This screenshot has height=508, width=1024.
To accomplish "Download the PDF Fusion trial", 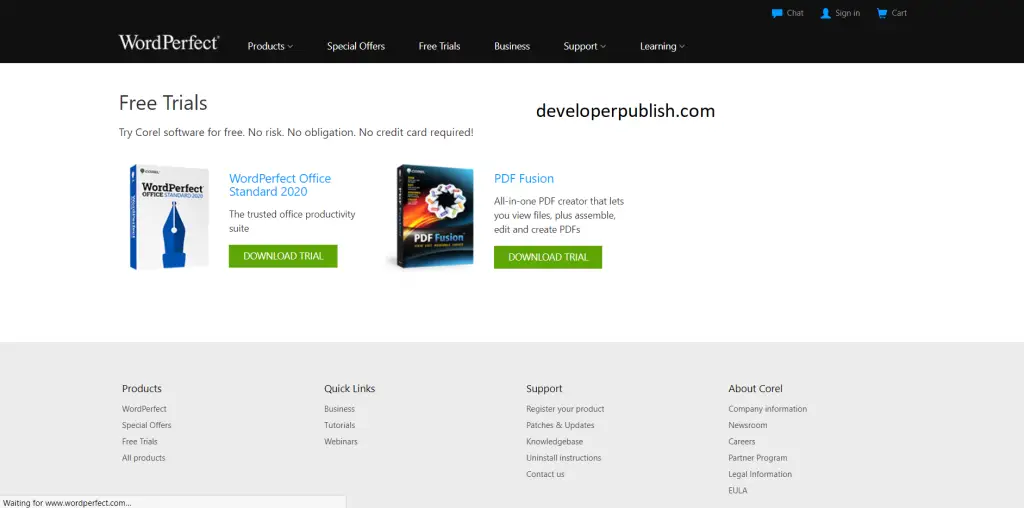I will (x=548, y=257).
